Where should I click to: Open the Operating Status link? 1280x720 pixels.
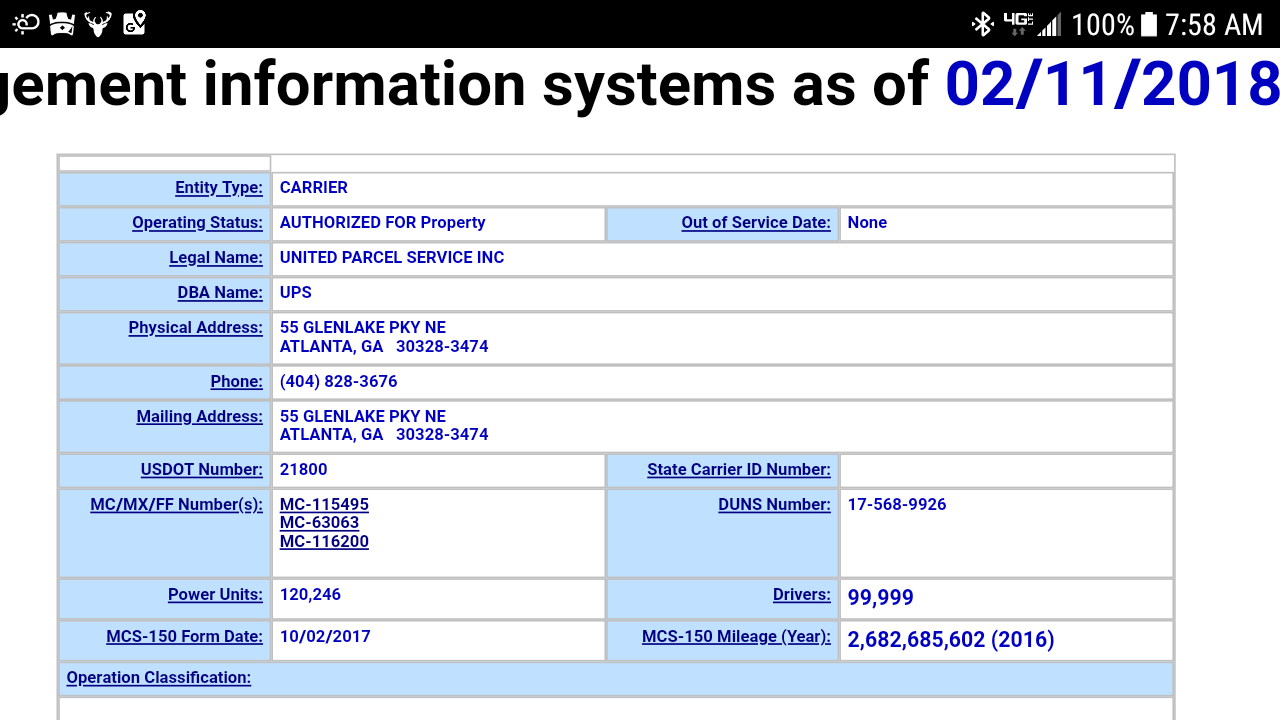pyautogui.click(x=197, y=223)
